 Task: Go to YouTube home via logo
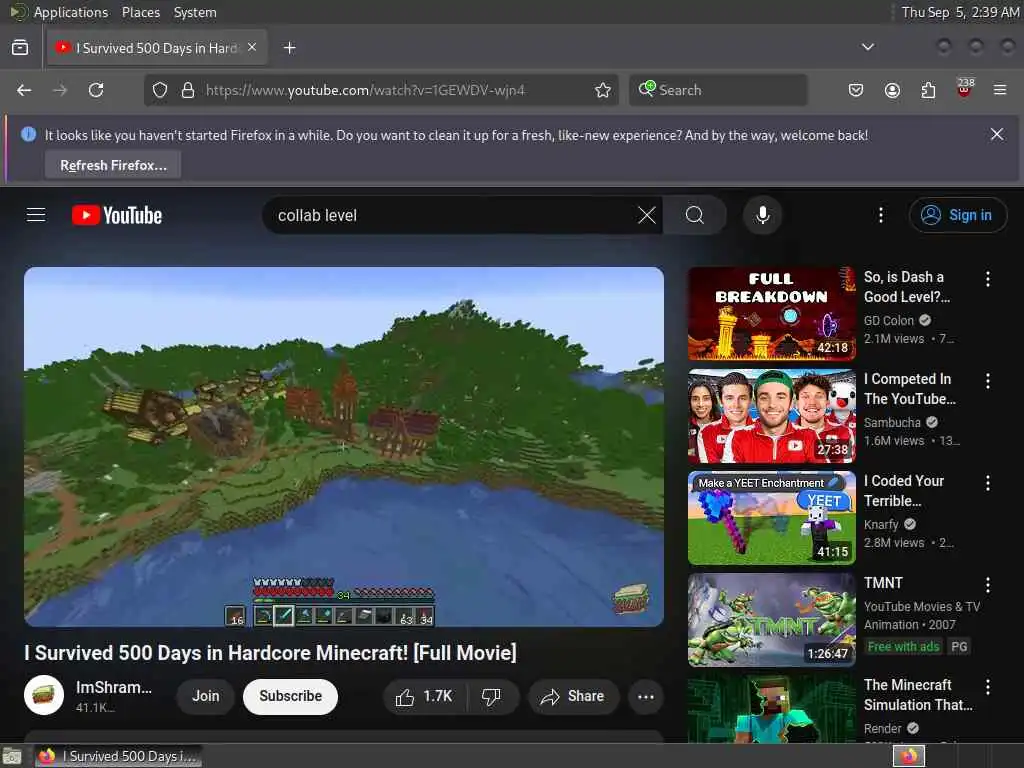[117, 216]
